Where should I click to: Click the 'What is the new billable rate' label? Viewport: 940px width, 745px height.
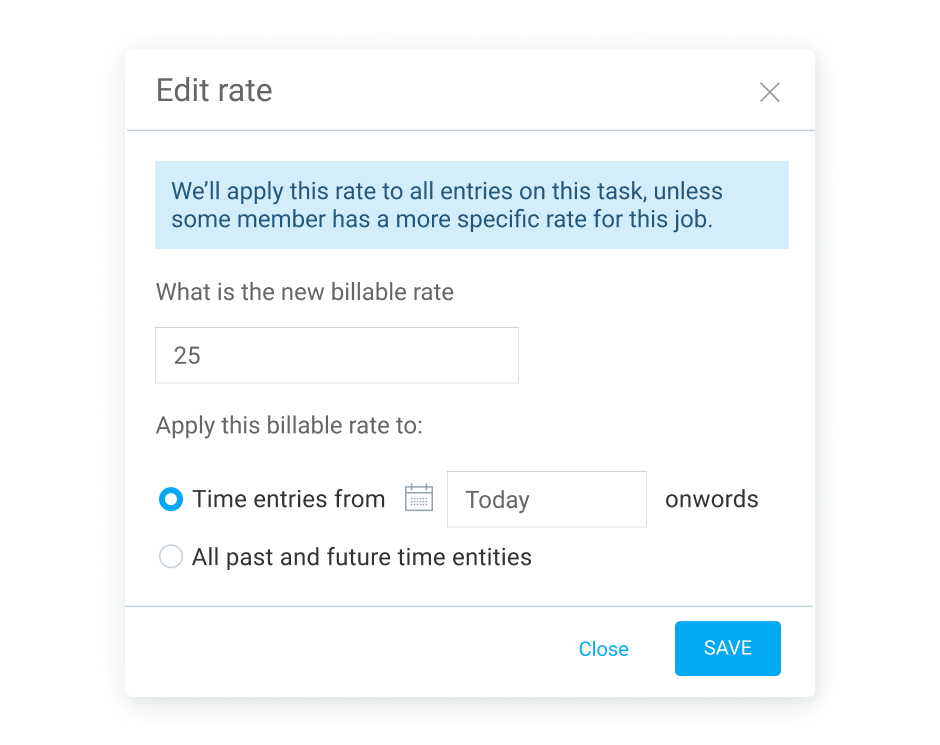point(304,292)
